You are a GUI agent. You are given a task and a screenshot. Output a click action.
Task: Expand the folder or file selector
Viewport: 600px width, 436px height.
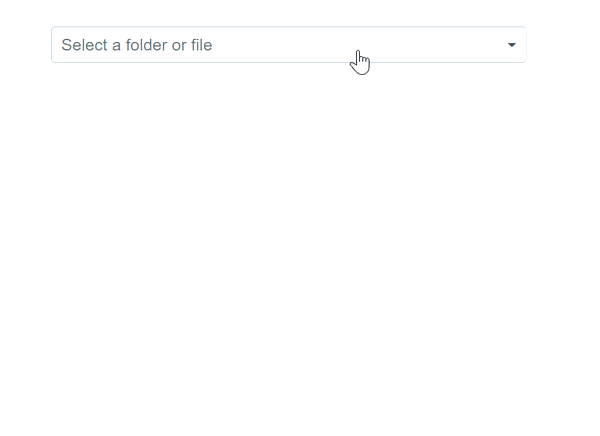tap(289, 44)
